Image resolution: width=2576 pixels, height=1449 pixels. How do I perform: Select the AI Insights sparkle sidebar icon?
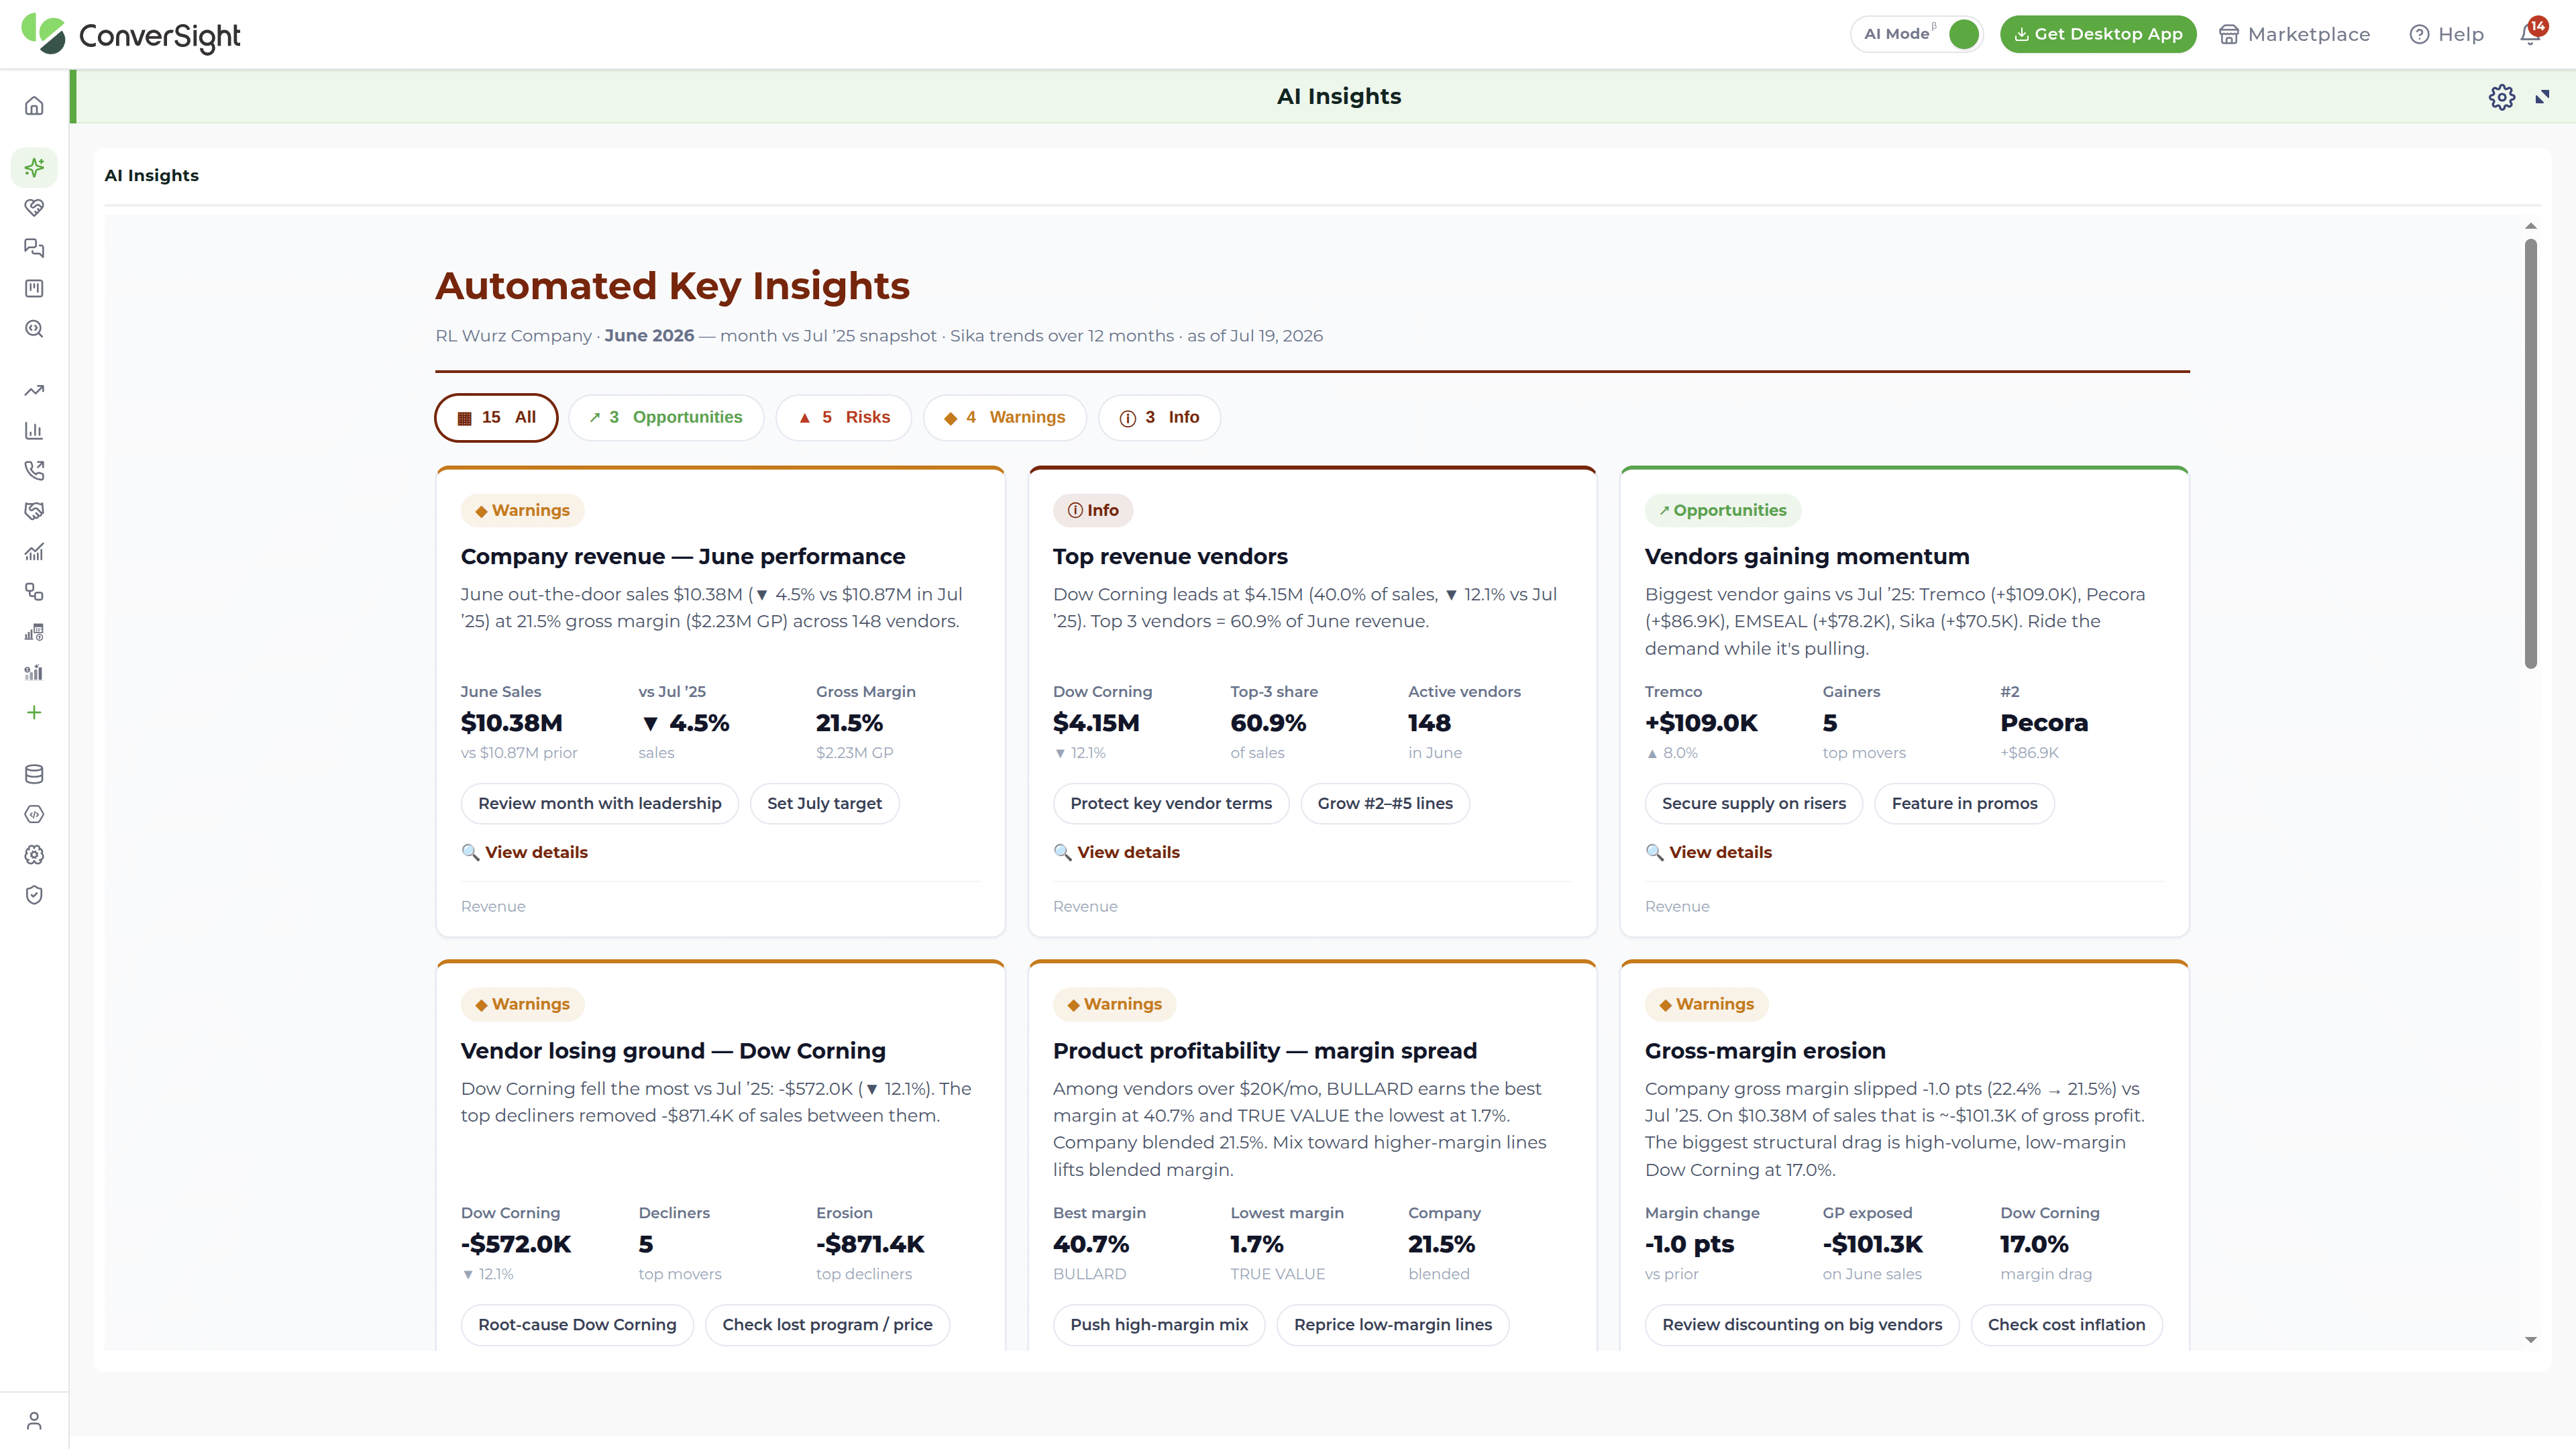(x=34, y=167)
